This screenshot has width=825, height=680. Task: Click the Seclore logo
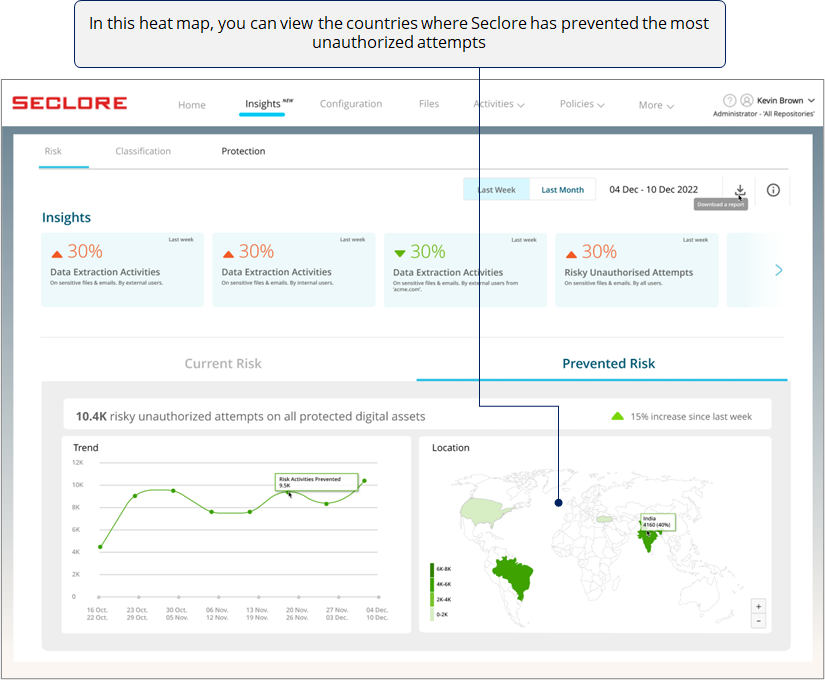point(69,103)
